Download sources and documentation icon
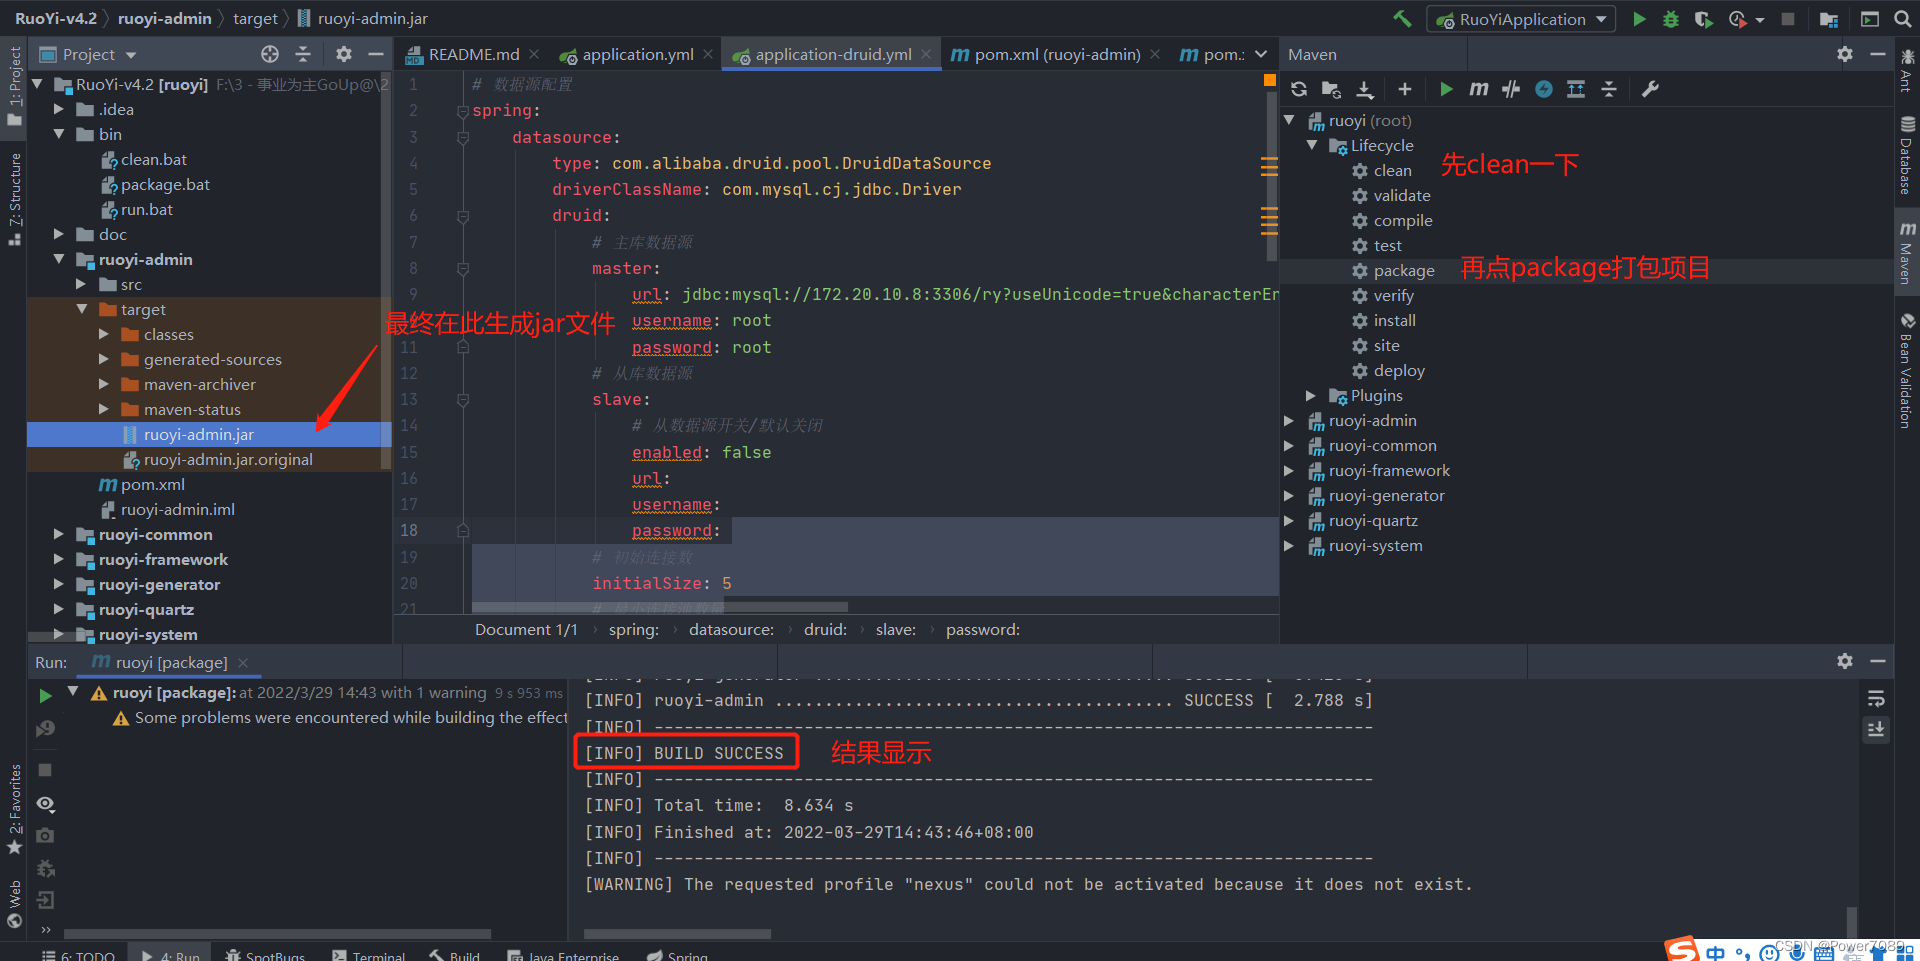The height and width of the screenshot is (961, 1920). click(1365, 89)
